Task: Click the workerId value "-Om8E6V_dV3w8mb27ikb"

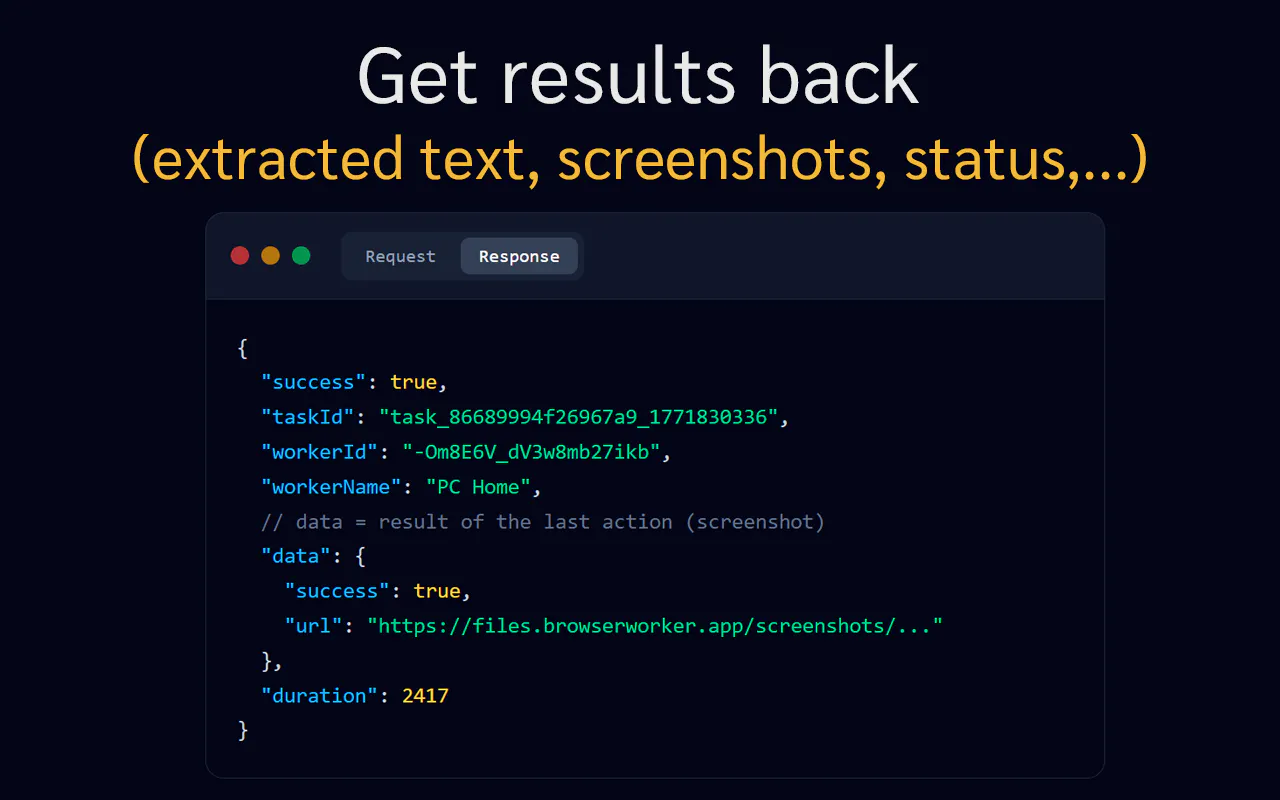Action: pos(531,452)
